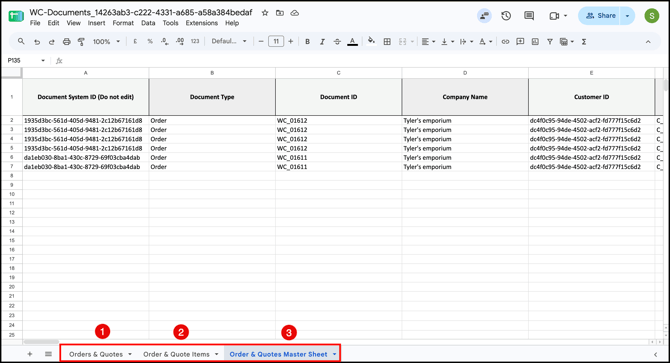Open the Master Sheet tab options arrow
The image size is (670, 363).
[334, 354]
